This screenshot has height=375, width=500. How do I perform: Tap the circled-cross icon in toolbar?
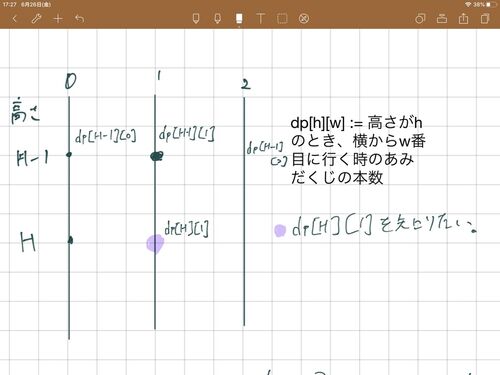[x=304, y=19]
